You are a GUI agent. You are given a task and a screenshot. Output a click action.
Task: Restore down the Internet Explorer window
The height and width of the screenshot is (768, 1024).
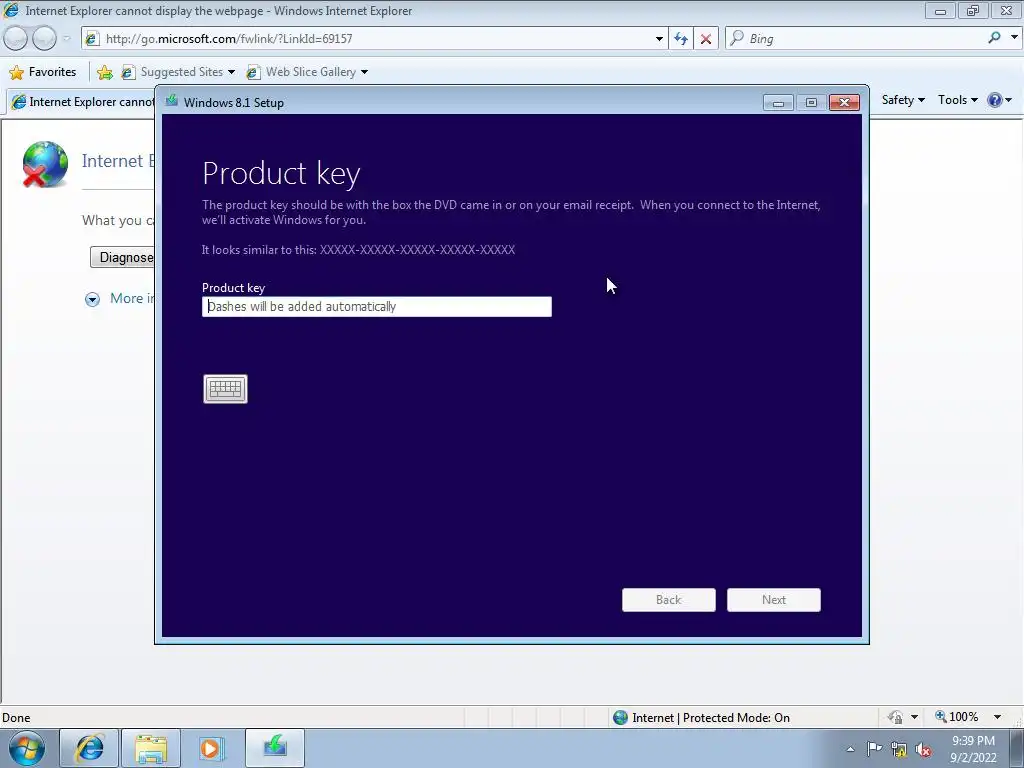(973, 11)
